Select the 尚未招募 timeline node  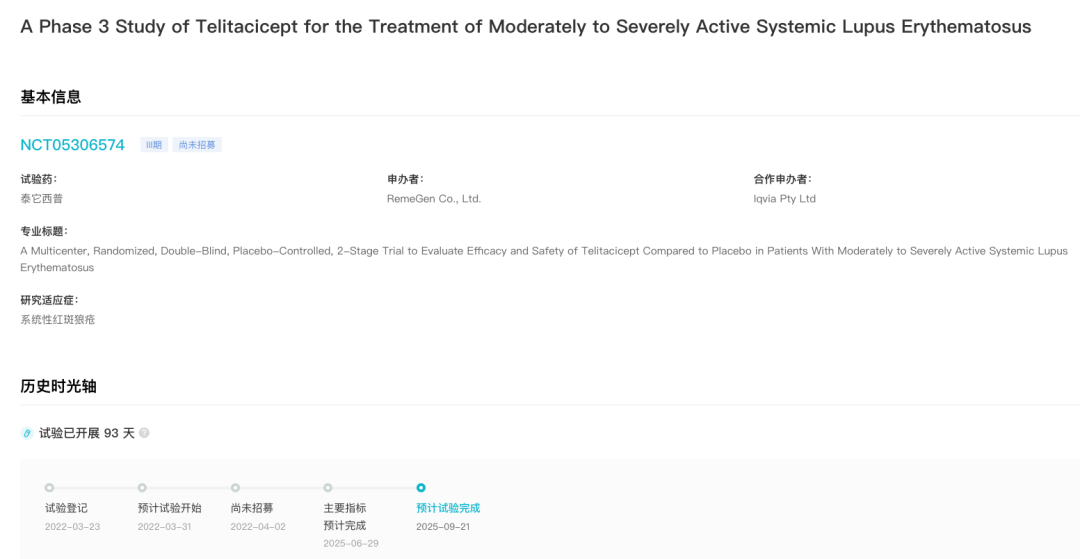(x=235, y=487)
